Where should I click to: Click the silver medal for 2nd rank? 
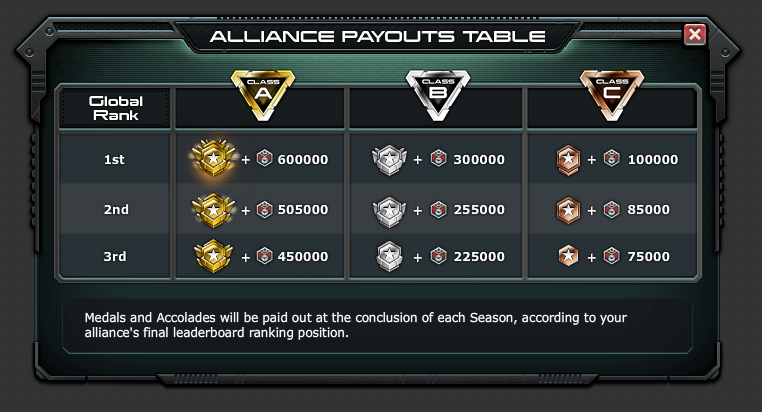[x=388, y=209]
